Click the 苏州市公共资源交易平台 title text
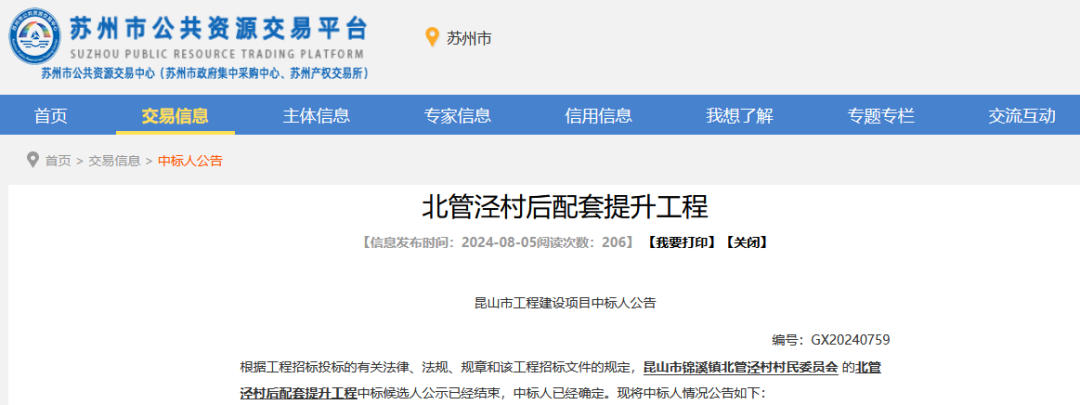The height and width of the screenshot is (405, 1080). pyautogui.click(x=218, y=28)
